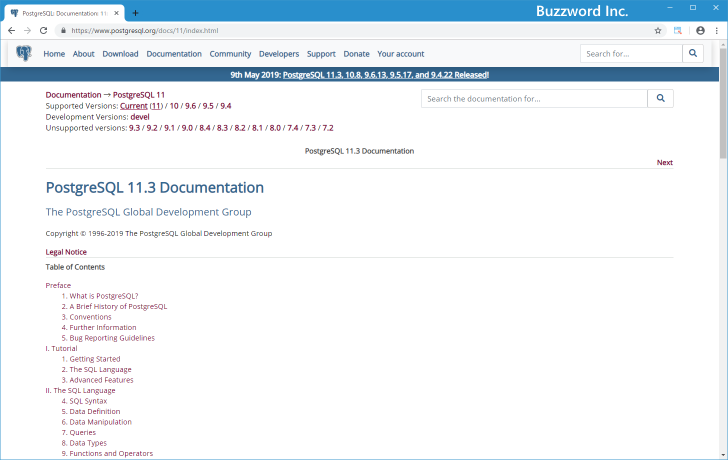Open the Chrome three-dot menu
Viewport: 728px width, 460px height.
coord(717,31)
